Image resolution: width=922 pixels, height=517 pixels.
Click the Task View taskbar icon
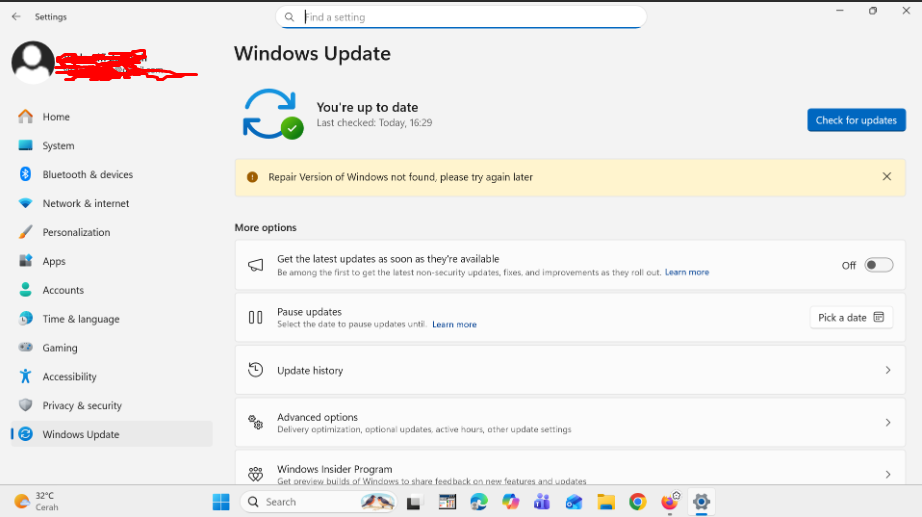tap(414, 502)
